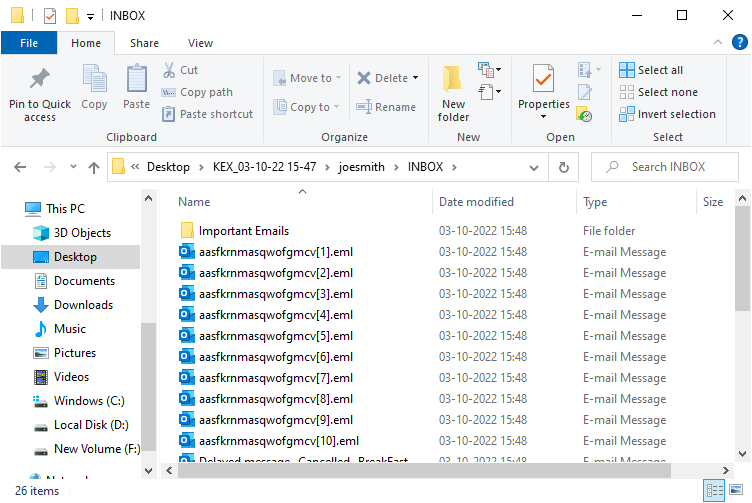
Task: Click the History icon in Open group
Action: pyautogui.click(x=584, y=114)
